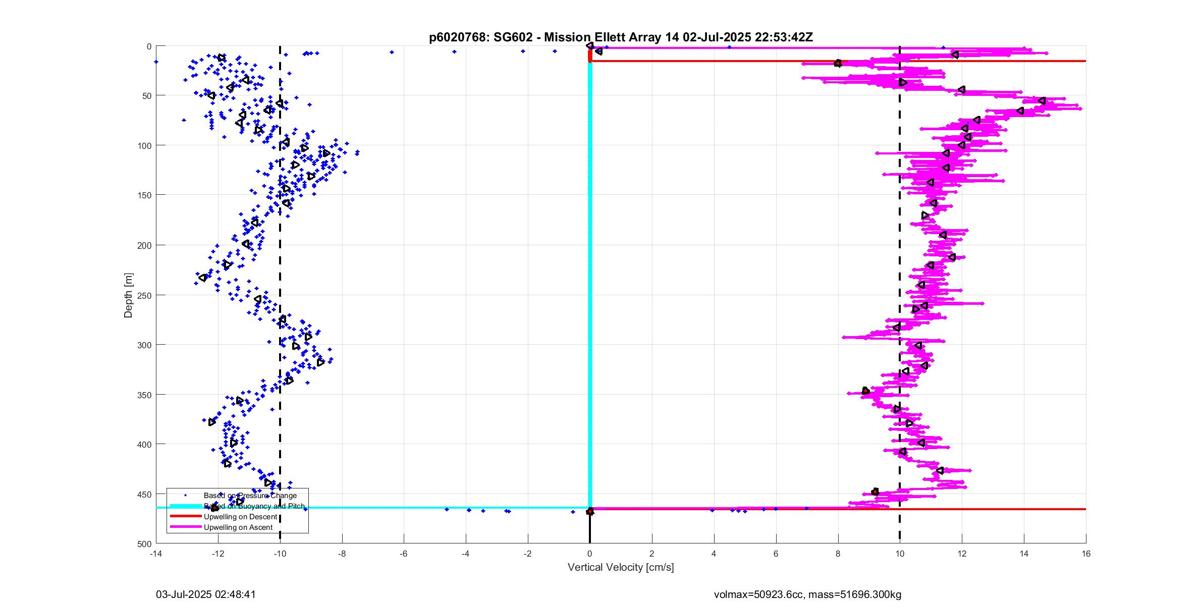This screenshot has width=1200, height=611.
Task: Click x-axis tick label '-14'
Action: 156,553
